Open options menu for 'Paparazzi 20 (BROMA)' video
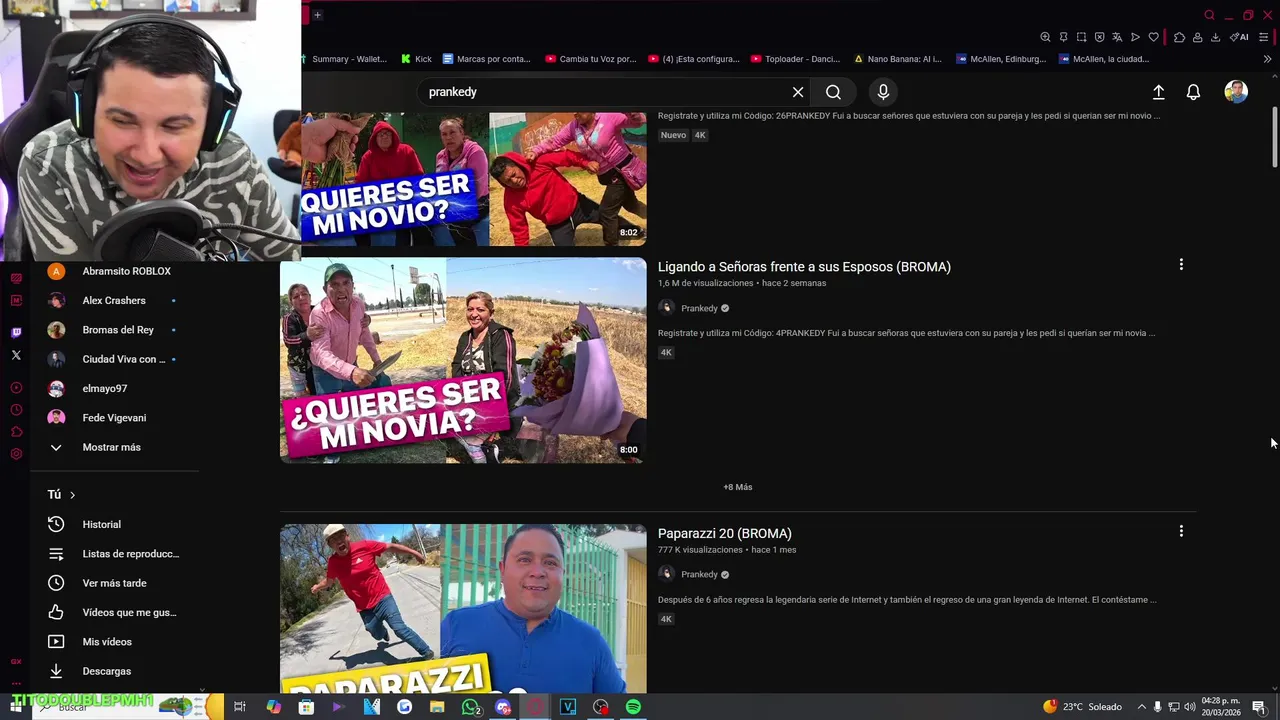 [x=1181, y=532]
